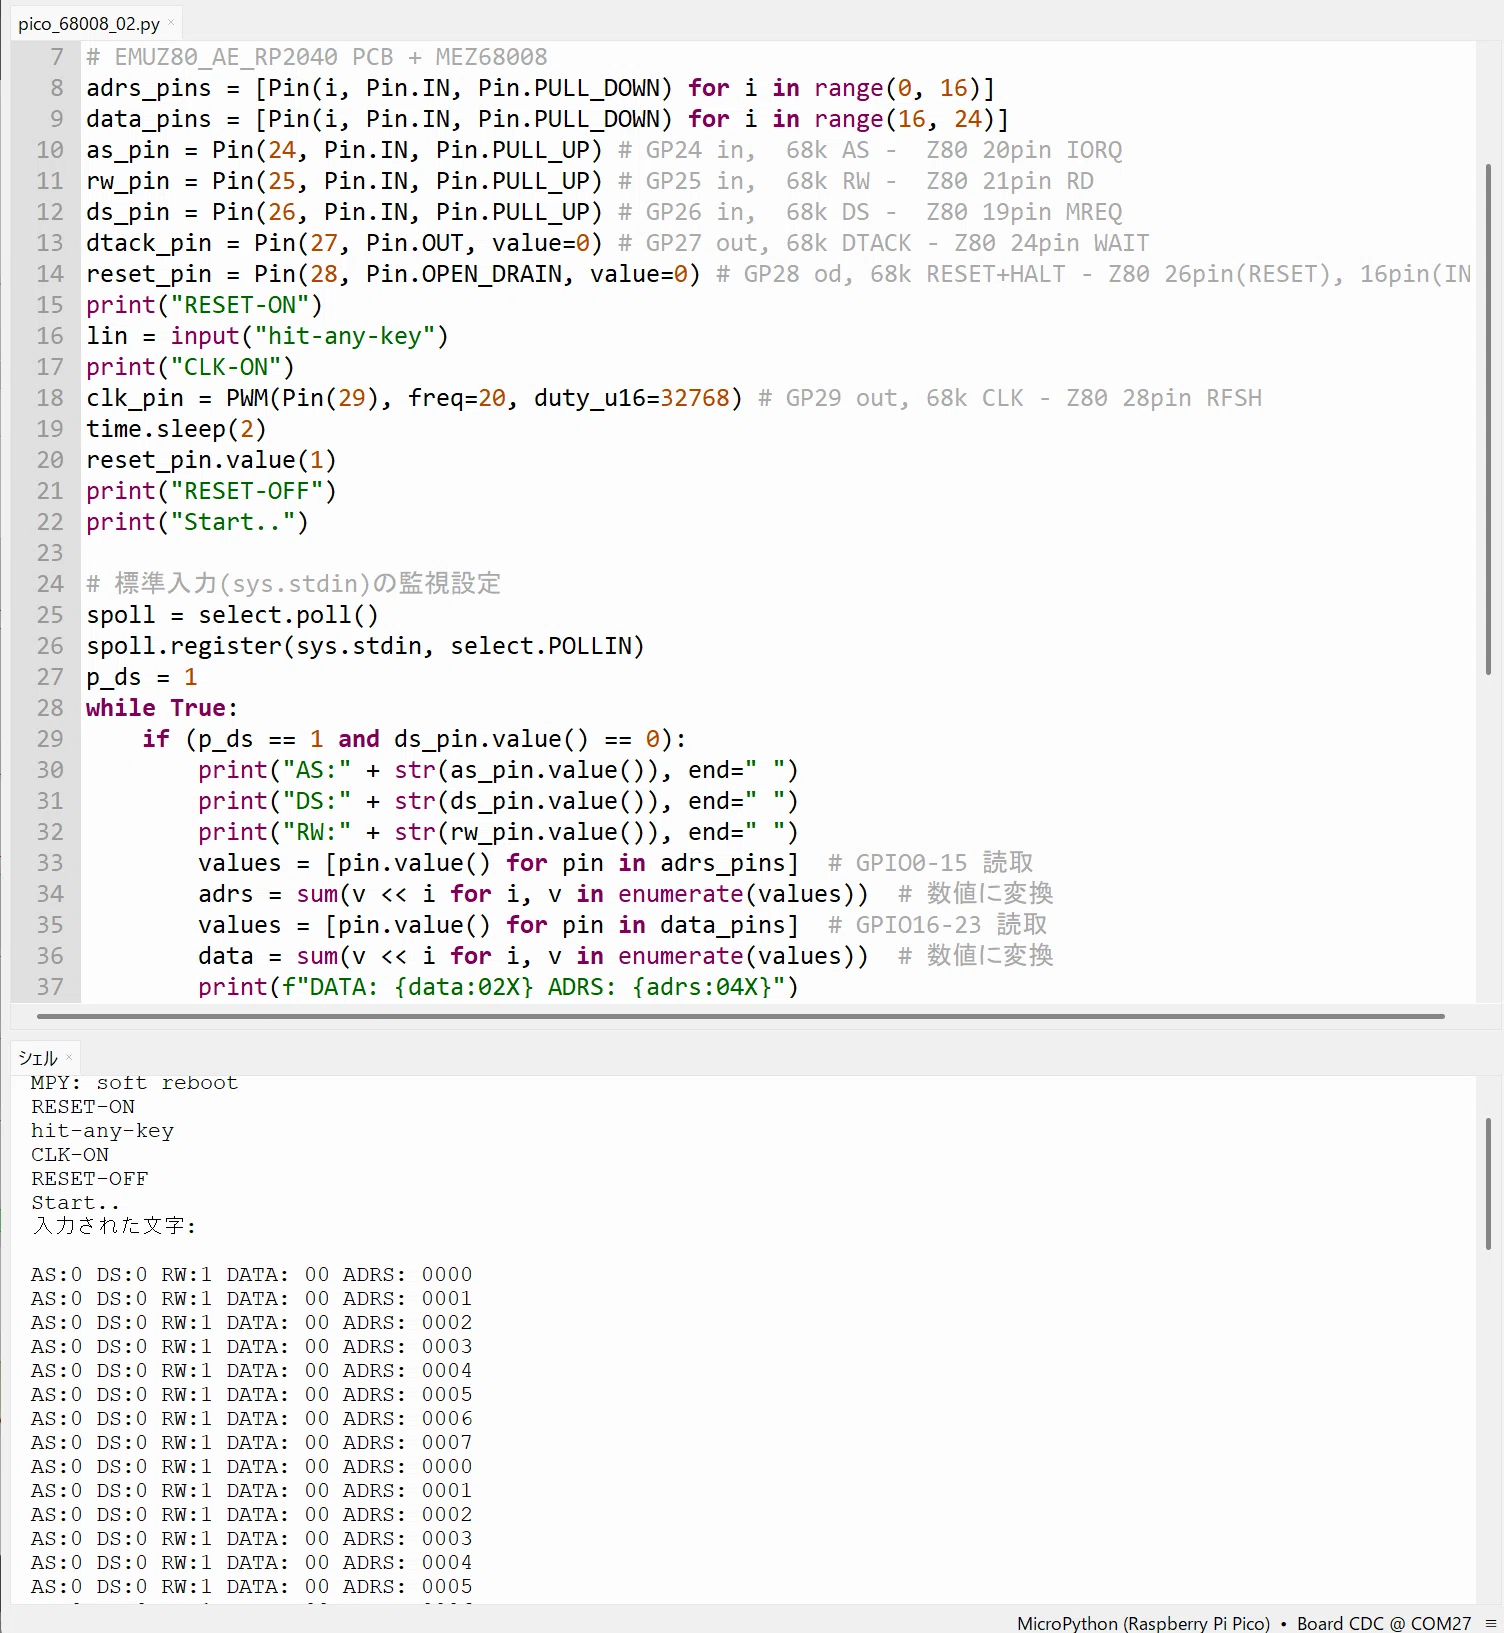1504x1633 pixels.
Task: Click the shell output RESET-ON
Action: click(83, 1107)
